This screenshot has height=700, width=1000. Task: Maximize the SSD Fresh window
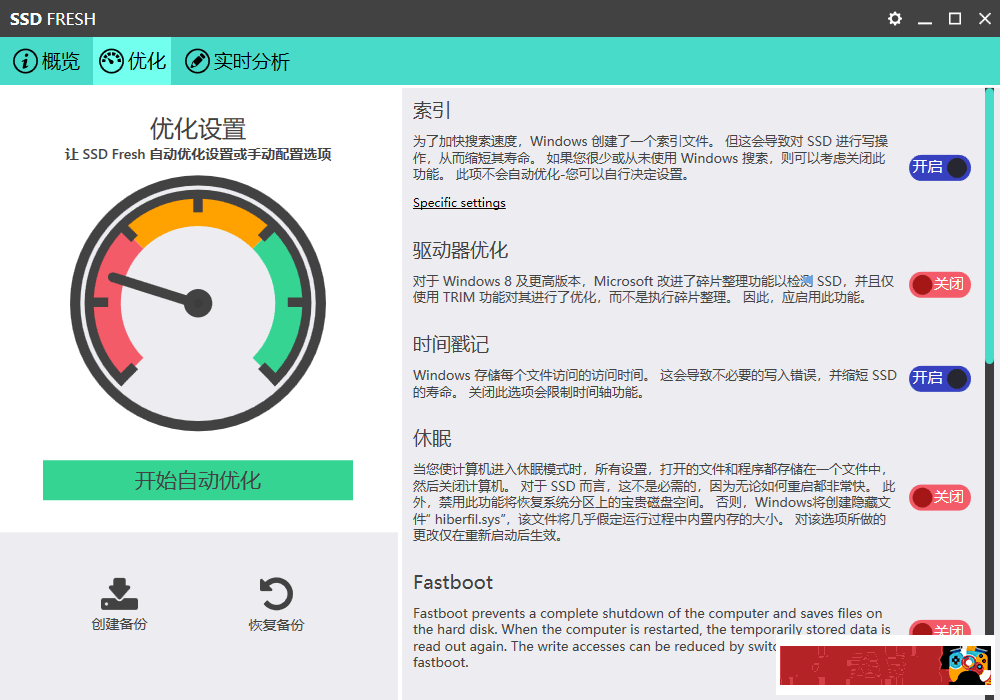click(x=955, y=18)
